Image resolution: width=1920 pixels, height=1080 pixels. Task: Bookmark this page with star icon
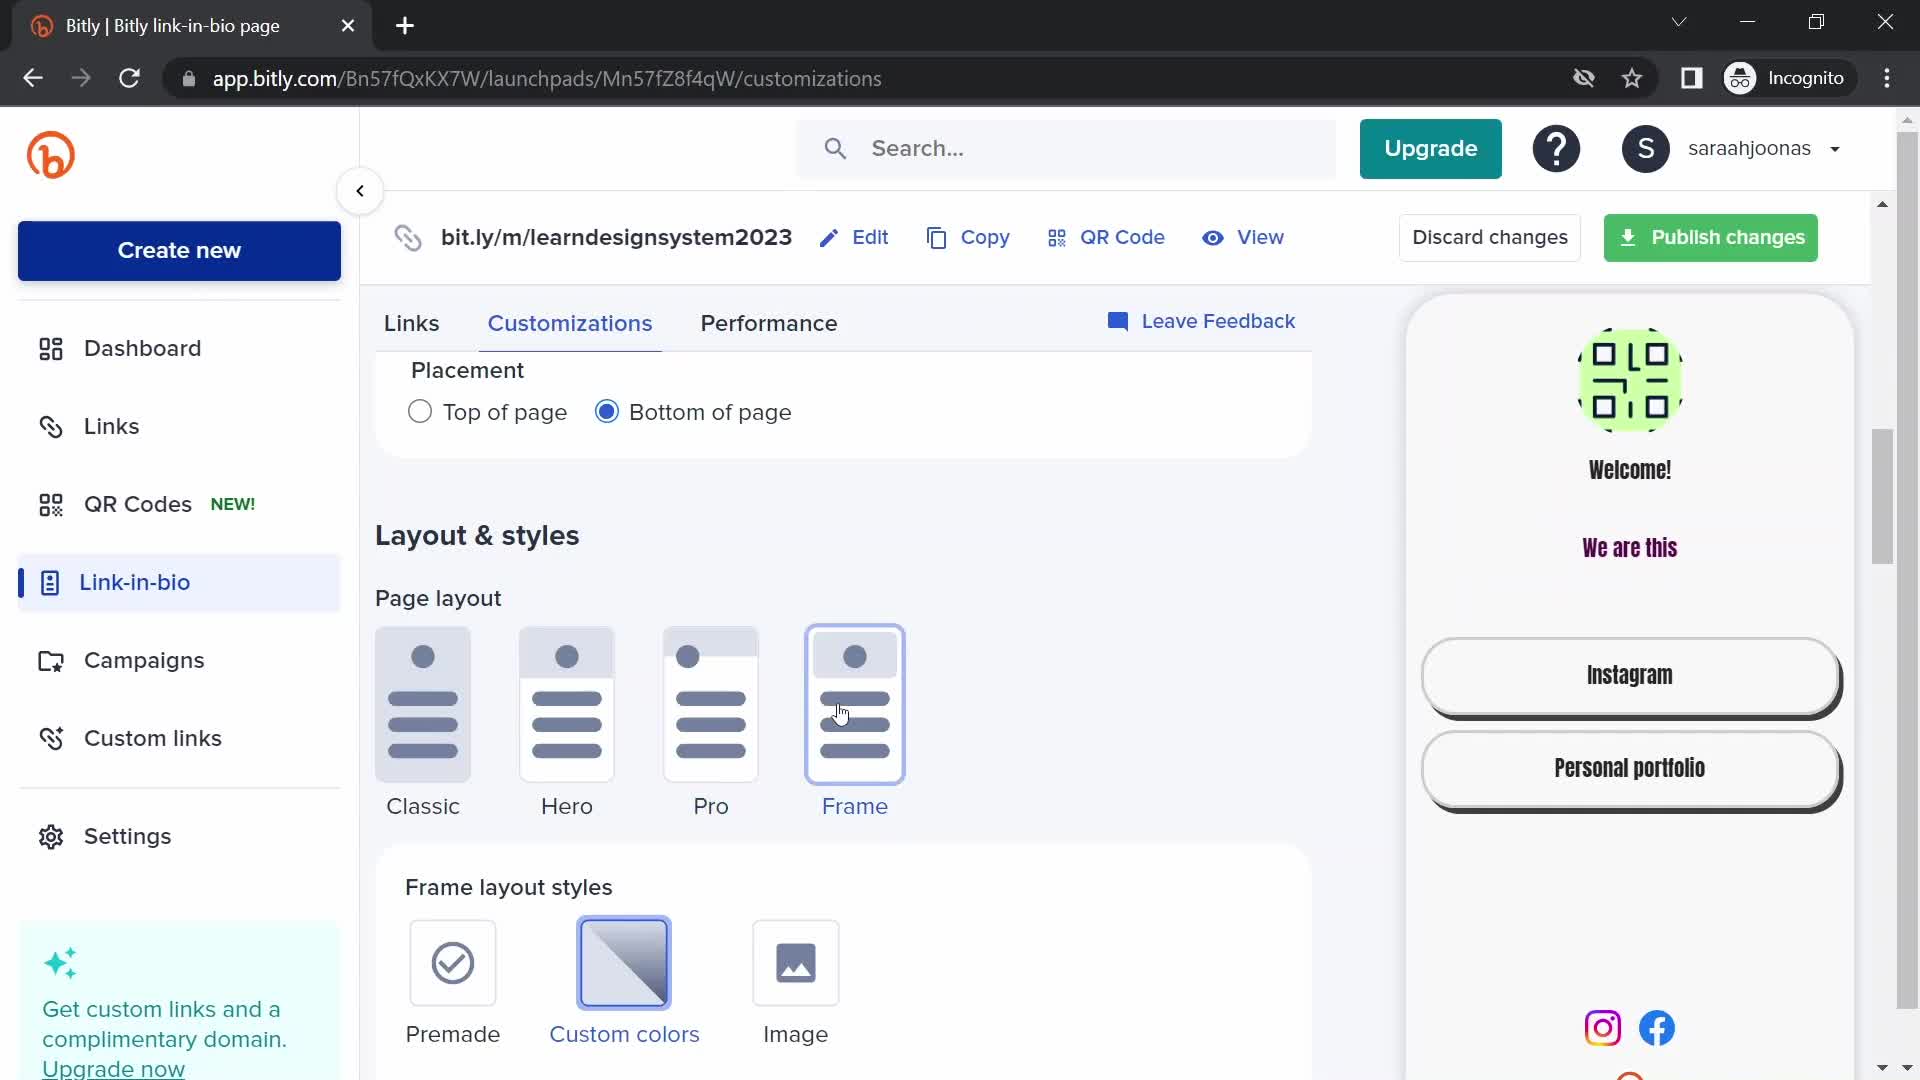pos(1632,78)
